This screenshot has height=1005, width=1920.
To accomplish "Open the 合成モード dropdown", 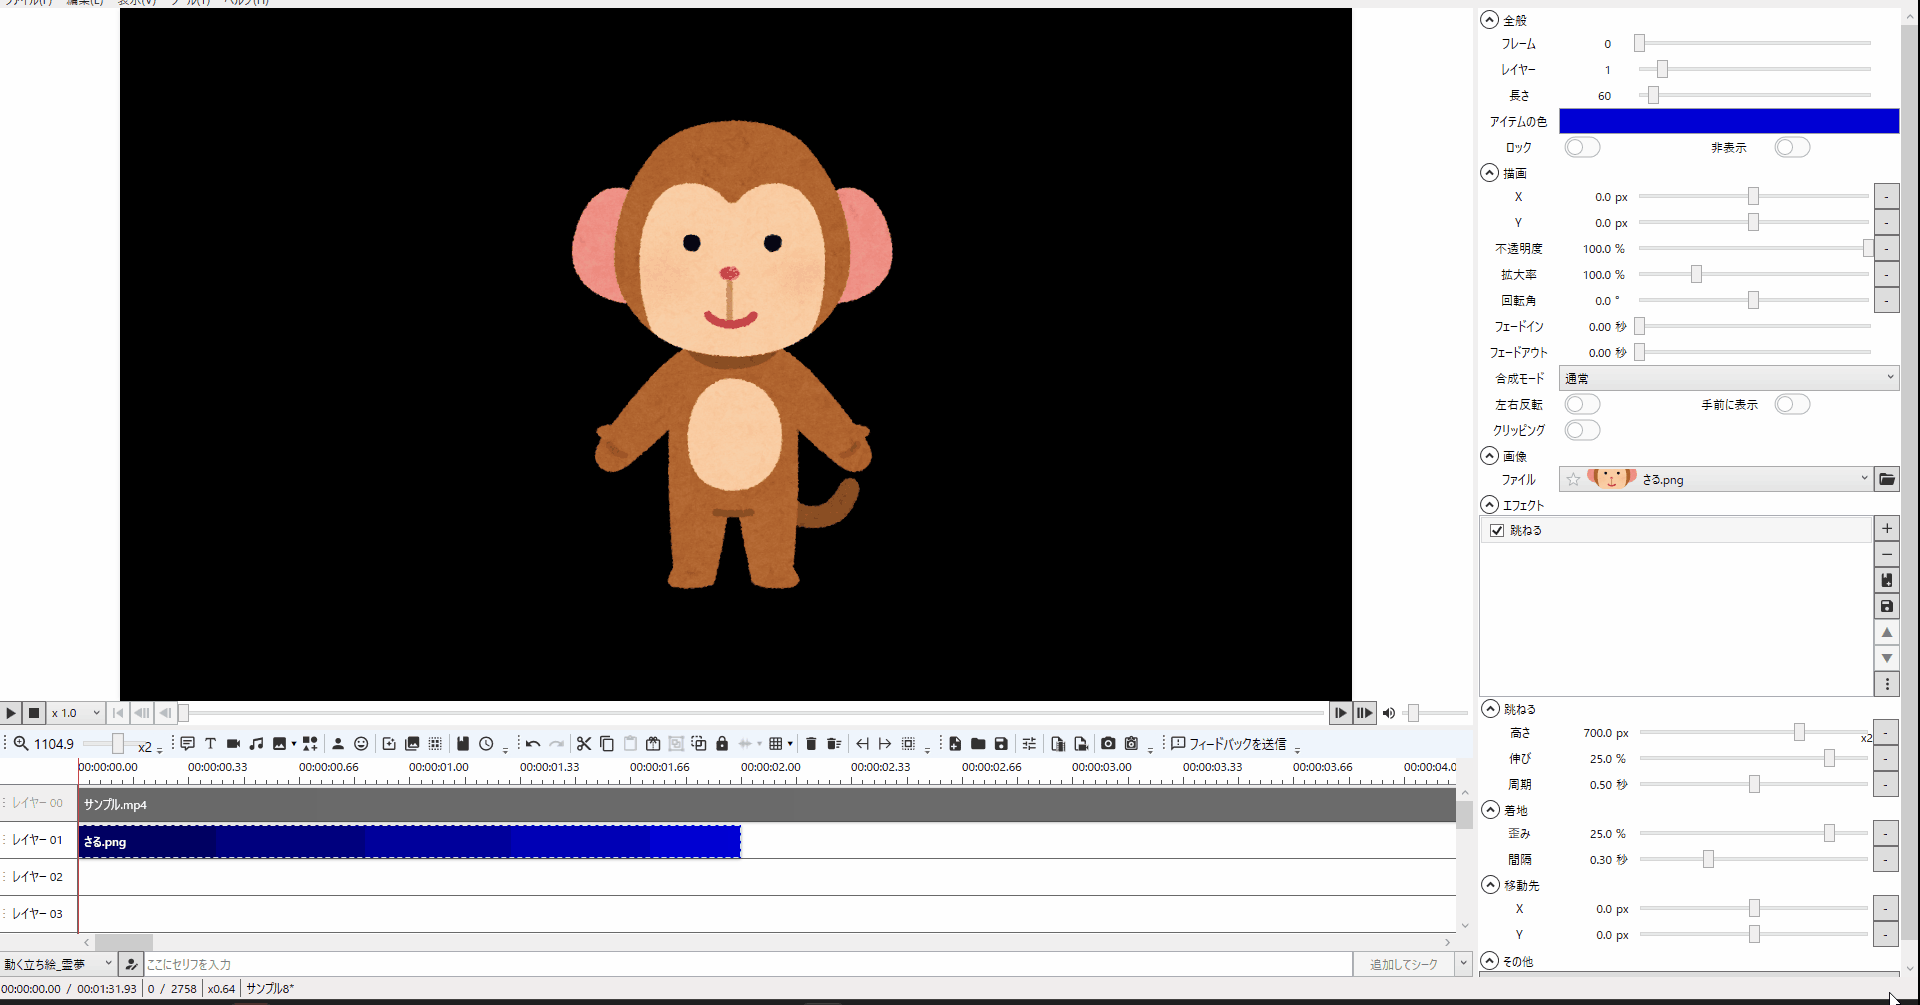I will 1728,378.
